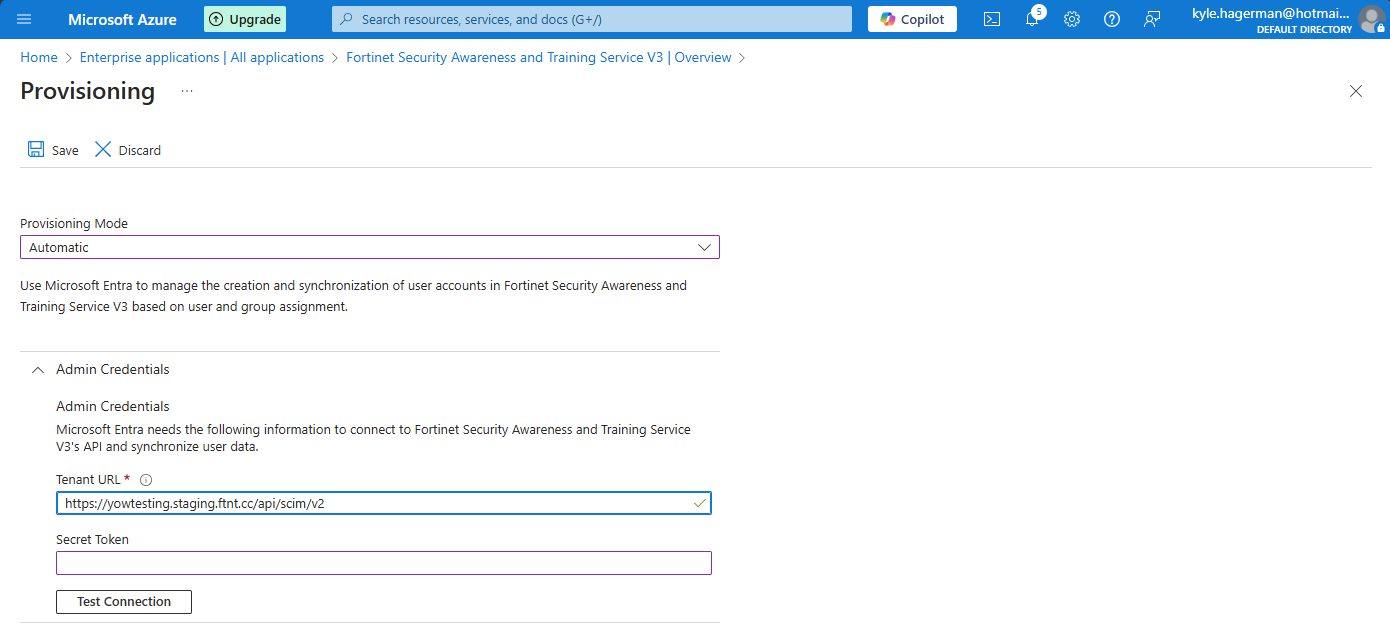Open the notifications bell
1390x640 pixels.
click(1032, 19)
